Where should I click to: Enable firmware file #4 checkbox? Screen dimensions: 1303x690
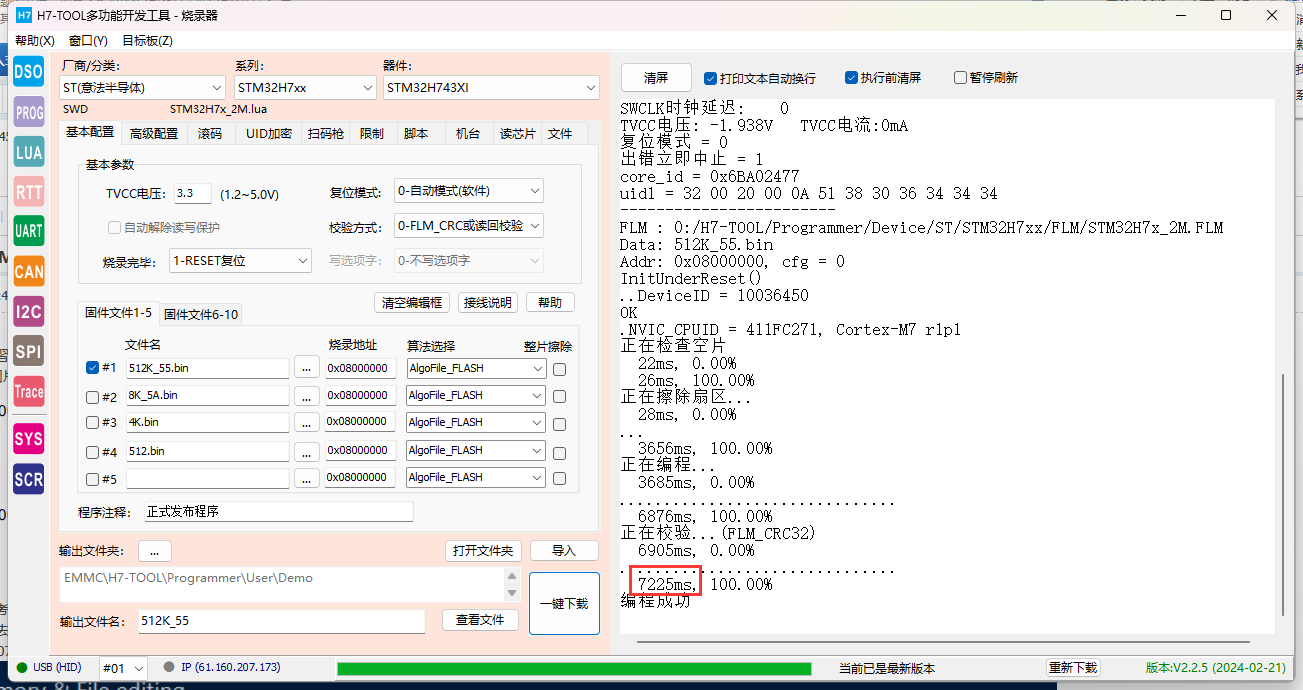[x=92, y=451]
